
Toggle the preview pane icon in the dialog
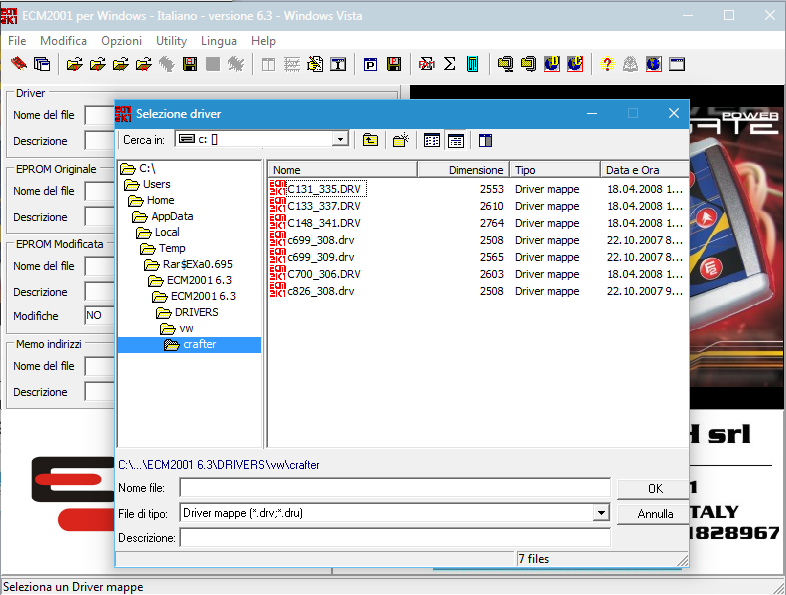click(x=485, y=140)
